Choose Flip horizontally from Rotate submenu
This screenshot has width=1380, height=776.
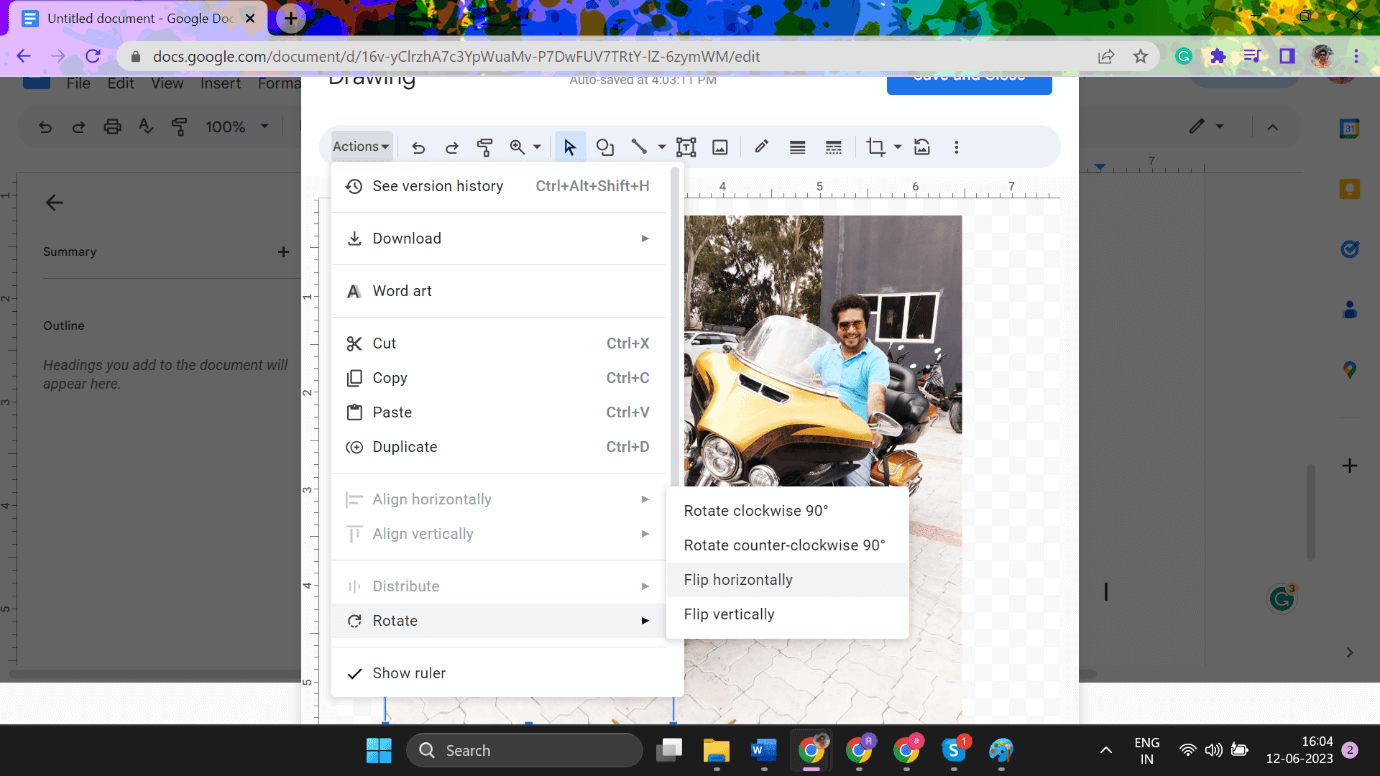click(738, 580)
